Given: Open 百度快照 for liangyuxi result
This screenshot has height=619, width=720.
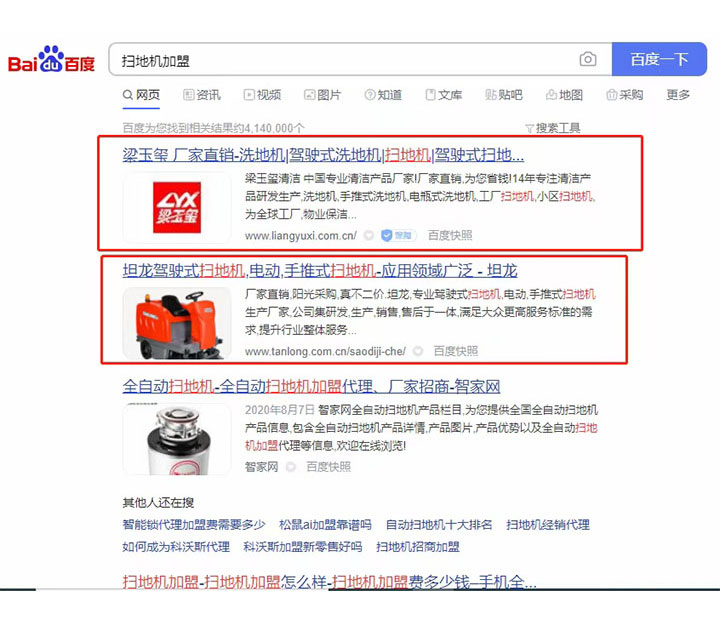Looking at the screenshot, I should (x=450, y=236).
